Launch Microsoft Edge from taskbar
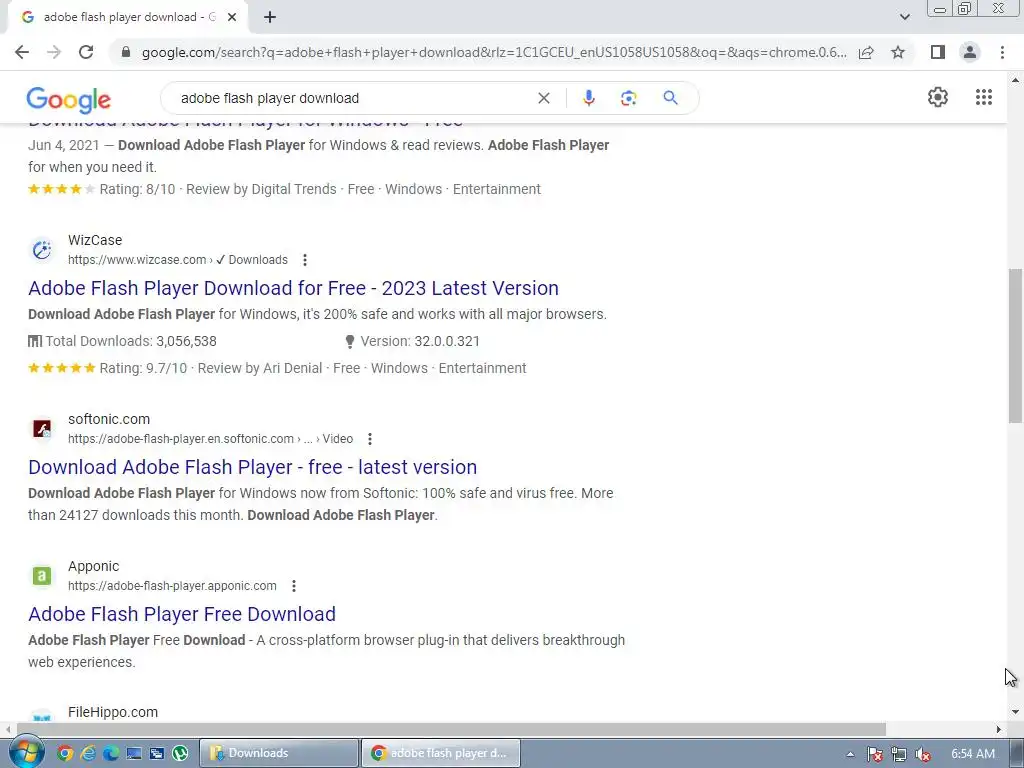Viewport: 1024px width, 768px height. point(111,753)
